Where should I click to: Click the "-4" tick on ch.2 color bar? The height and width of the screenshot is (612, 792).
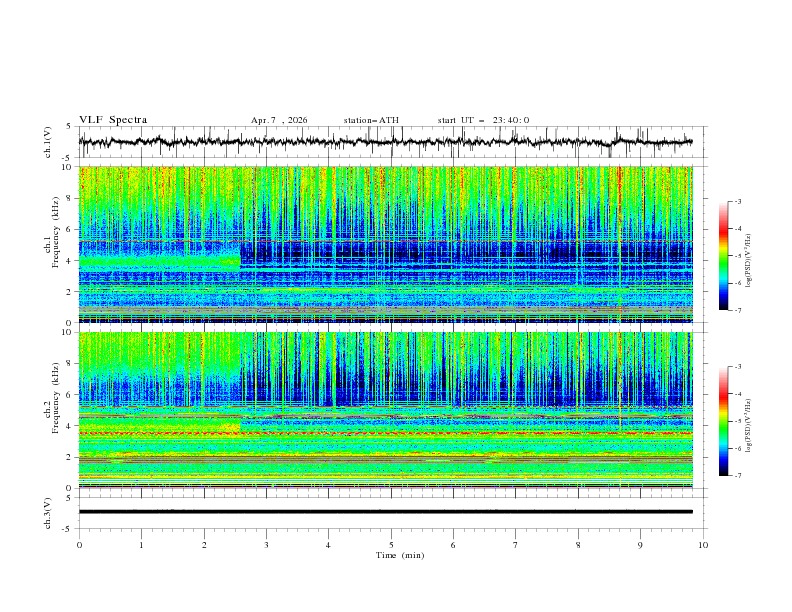tap(737, 394)
